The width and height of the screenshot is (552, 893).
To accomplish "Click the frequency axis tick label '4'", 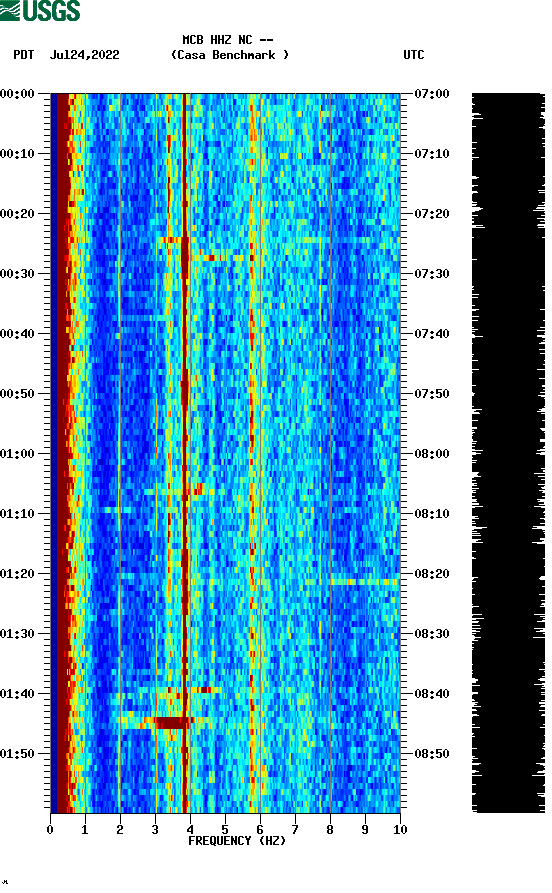I will pyautogui.click(x=190, y=830).
